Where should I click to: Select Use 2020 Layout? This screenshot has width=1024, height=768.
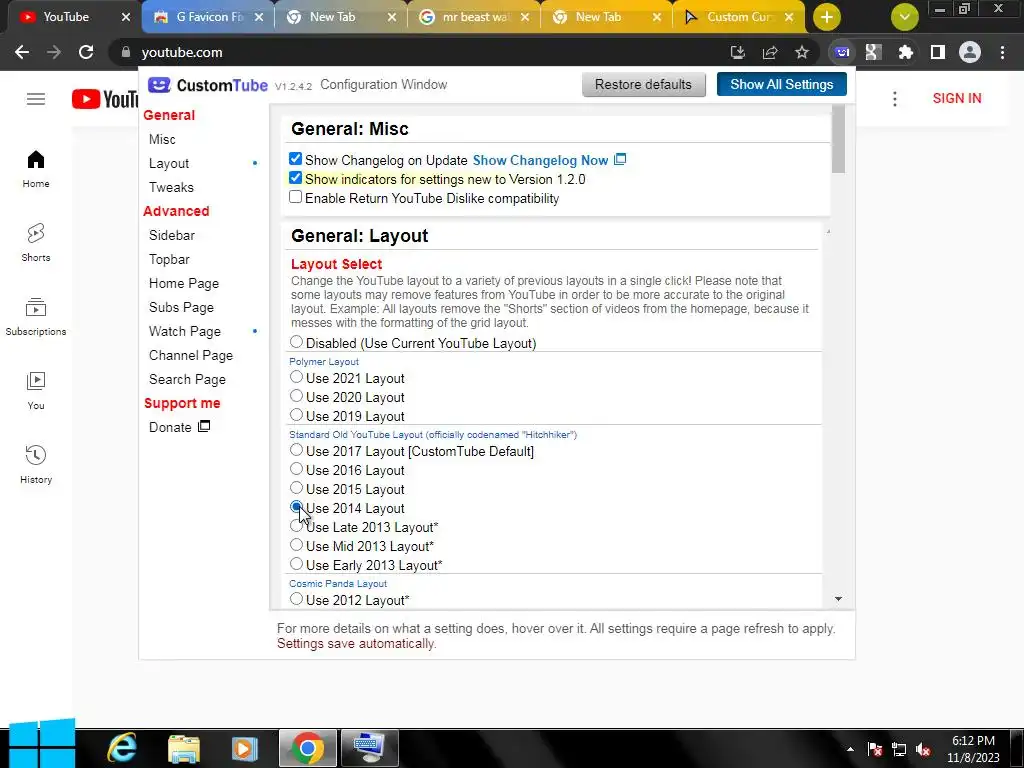(296, 396)
